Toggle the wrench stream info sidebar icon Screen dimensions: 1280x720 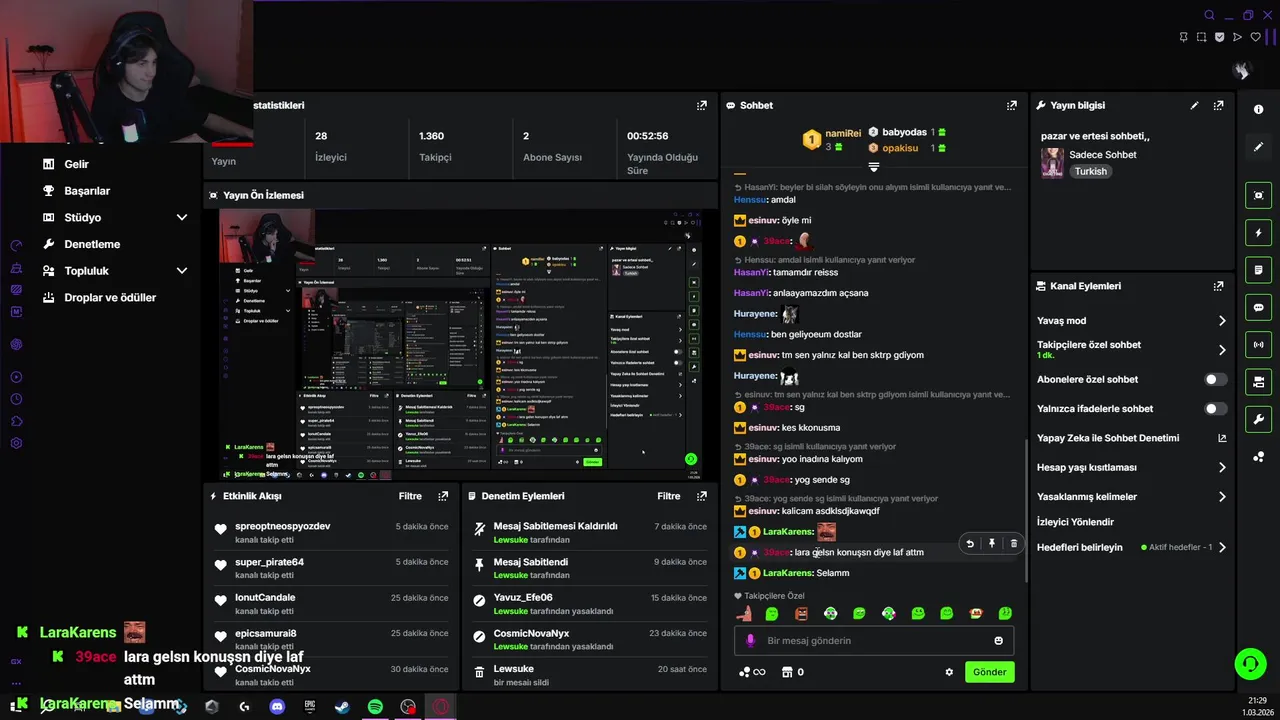click(1258, 419)
